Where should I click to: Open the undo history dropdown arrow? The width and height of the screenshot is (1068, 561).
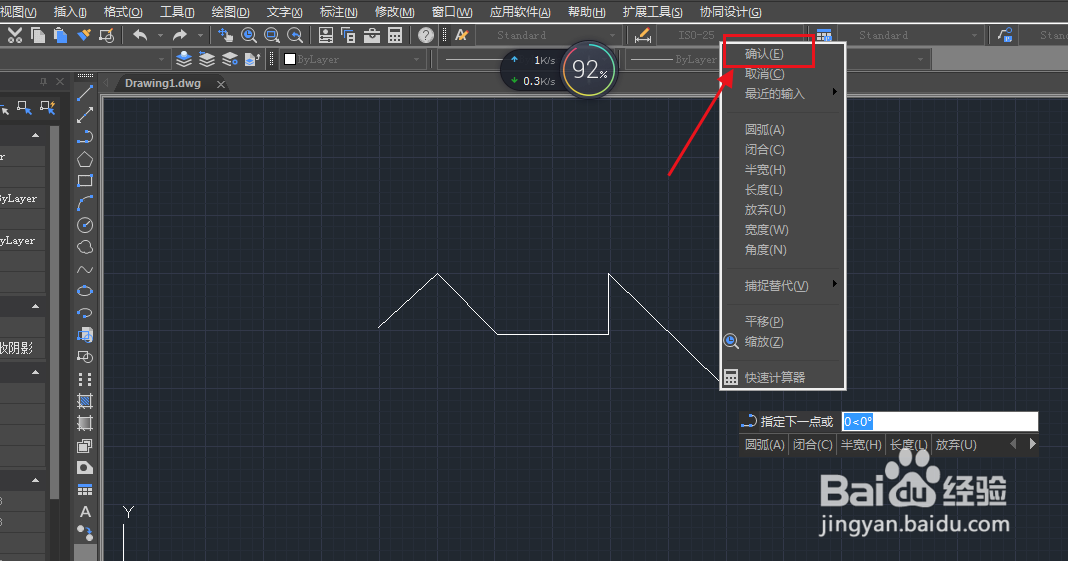pyautogui.click(x=160, y=35)
